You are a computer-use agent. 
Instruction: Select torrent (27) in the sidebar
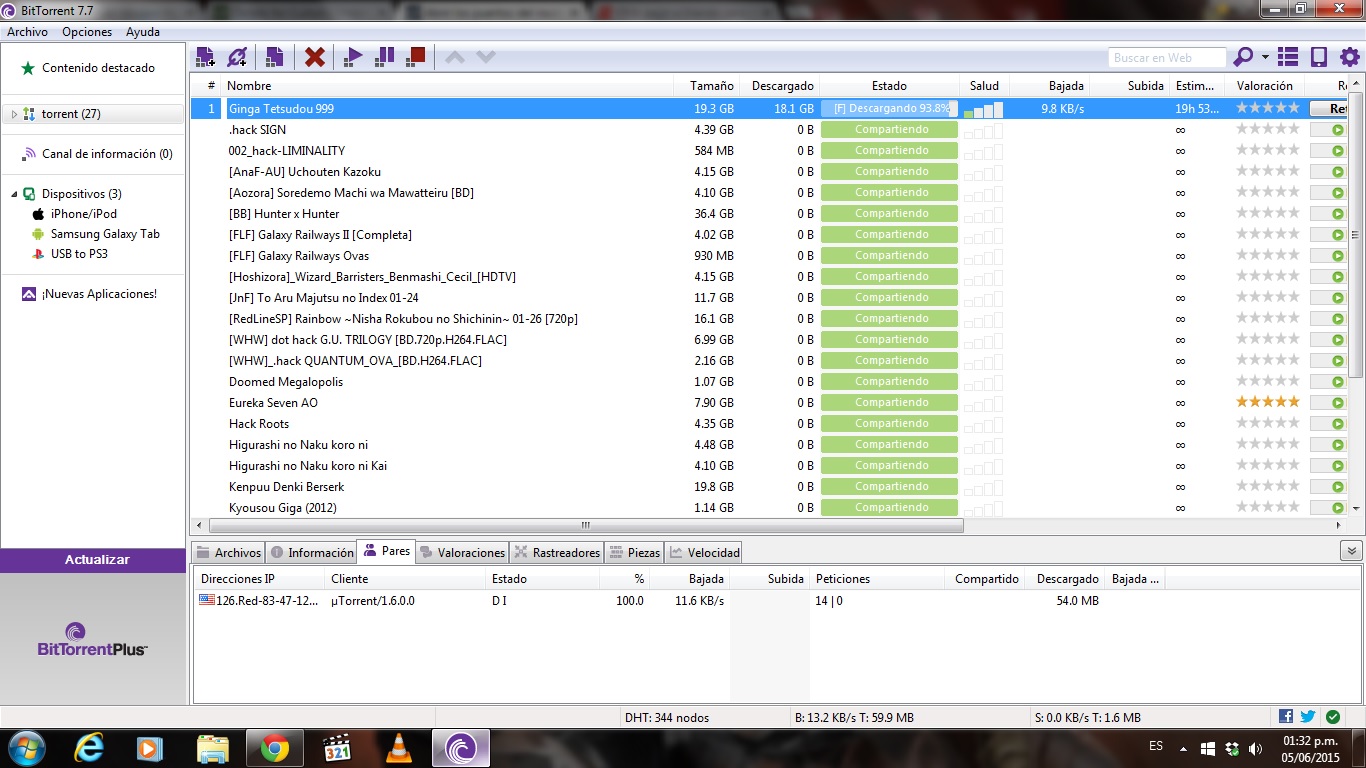tap(71, 114)
